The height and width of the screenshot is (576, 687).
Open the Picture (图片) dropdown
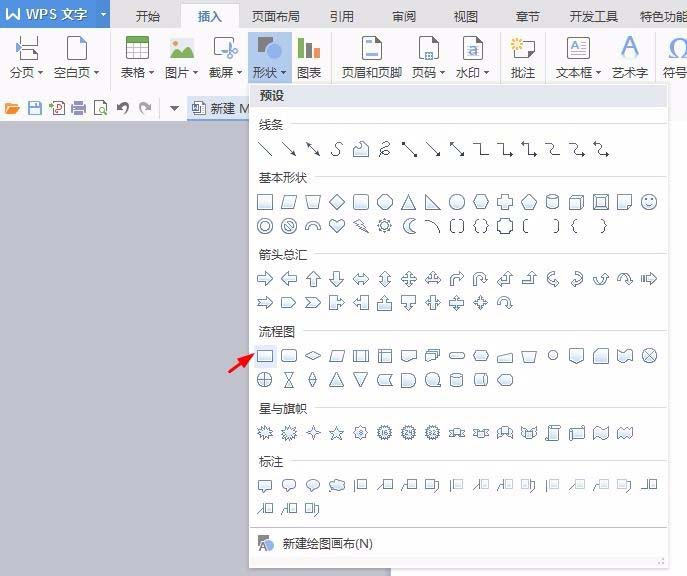tap(181, 58)
